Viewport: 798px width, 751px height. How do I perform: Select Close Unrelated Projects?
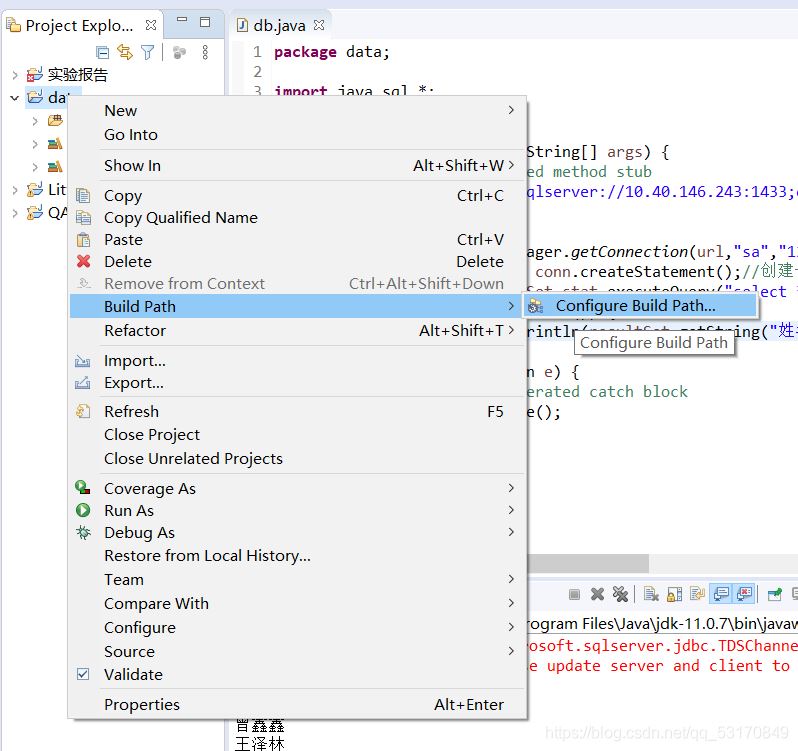(x=297, y=458)
